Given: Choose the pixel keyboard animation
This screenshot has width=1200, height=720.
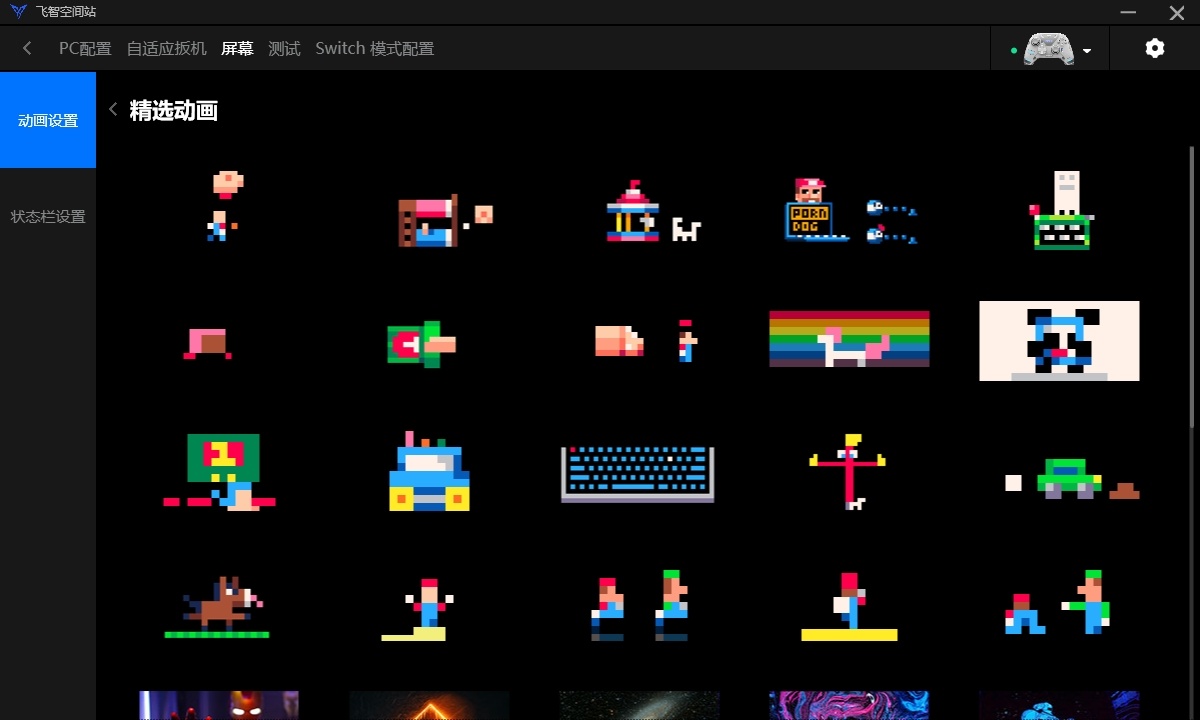Looking at the screenshot, I should pyautogui.click(x=639, y=473).
